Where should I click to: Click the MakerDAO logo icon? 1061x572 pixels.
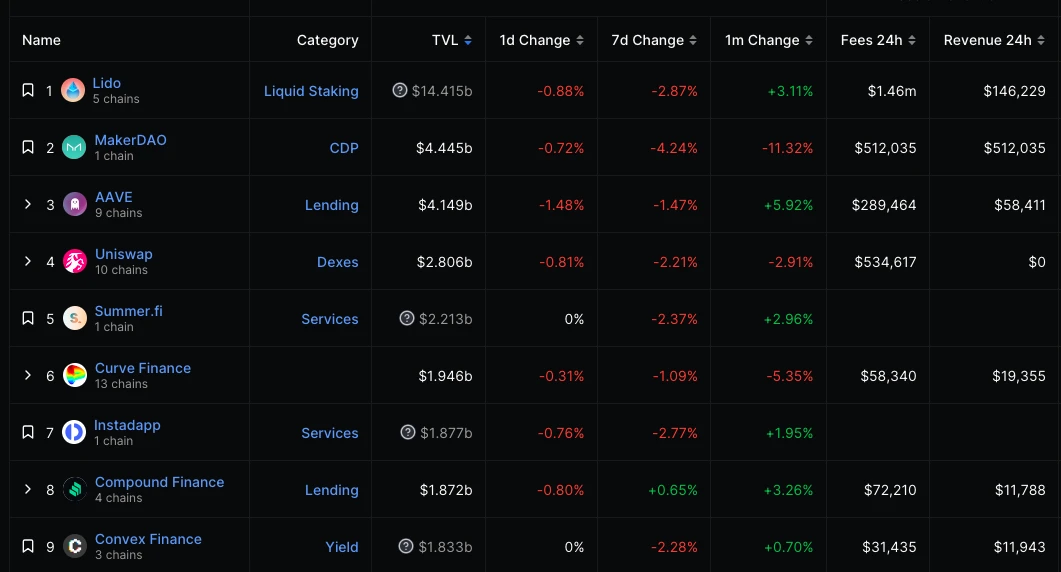pos(74,148)
